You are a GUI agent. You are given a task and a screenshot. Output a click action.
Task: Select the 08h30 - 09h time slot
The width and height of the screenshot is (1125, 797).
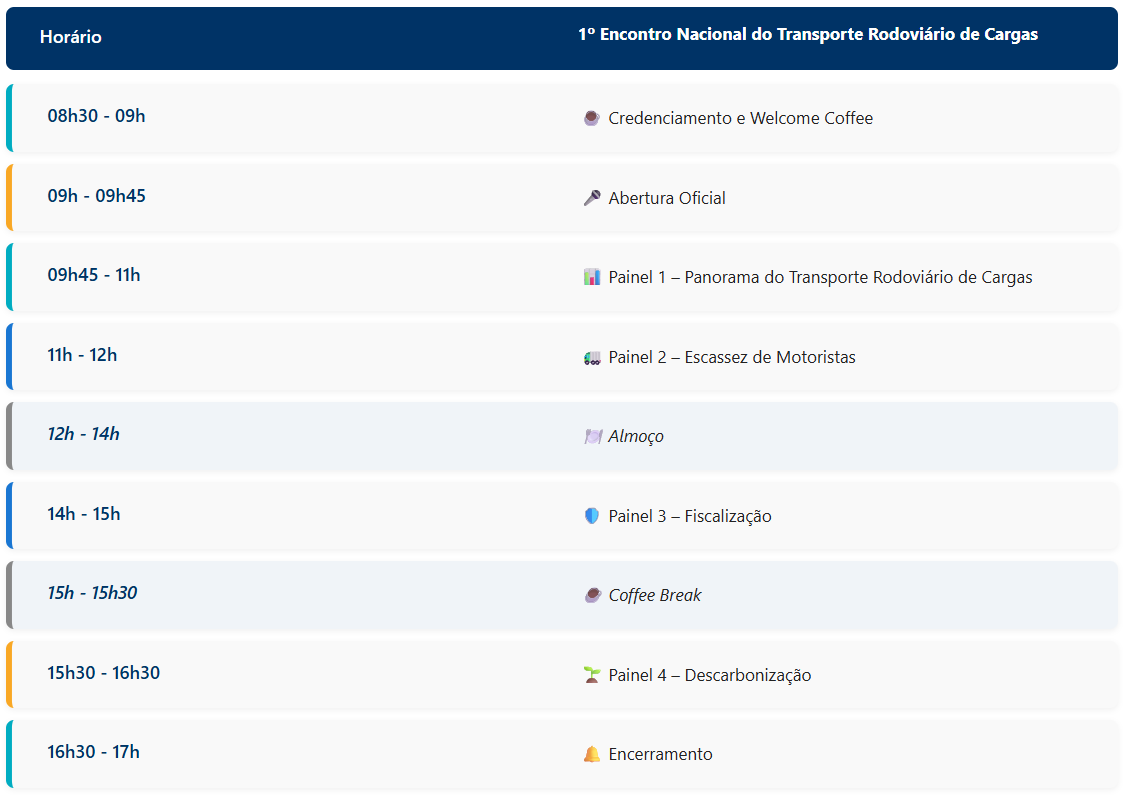[96, 115]
